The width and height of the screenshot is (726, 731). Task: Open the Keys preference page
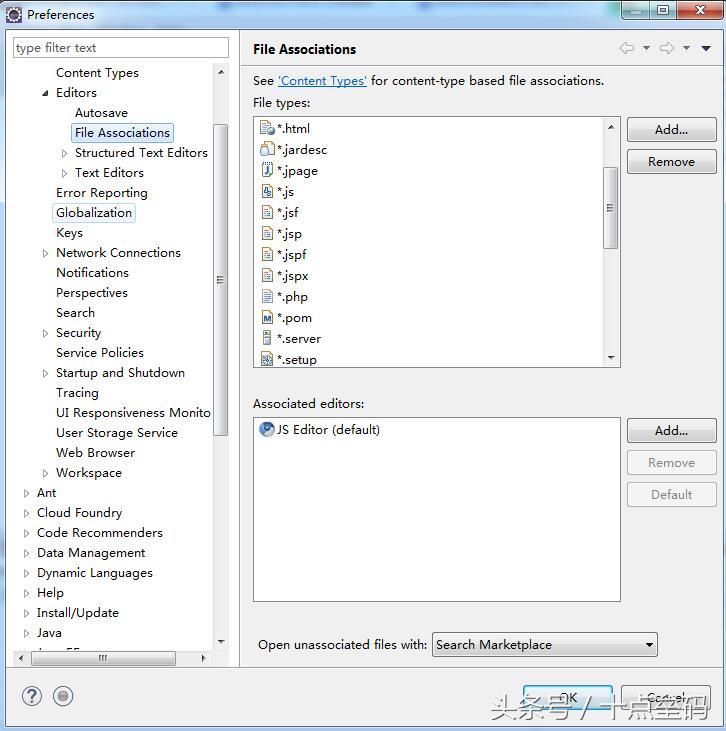(69, 233)
